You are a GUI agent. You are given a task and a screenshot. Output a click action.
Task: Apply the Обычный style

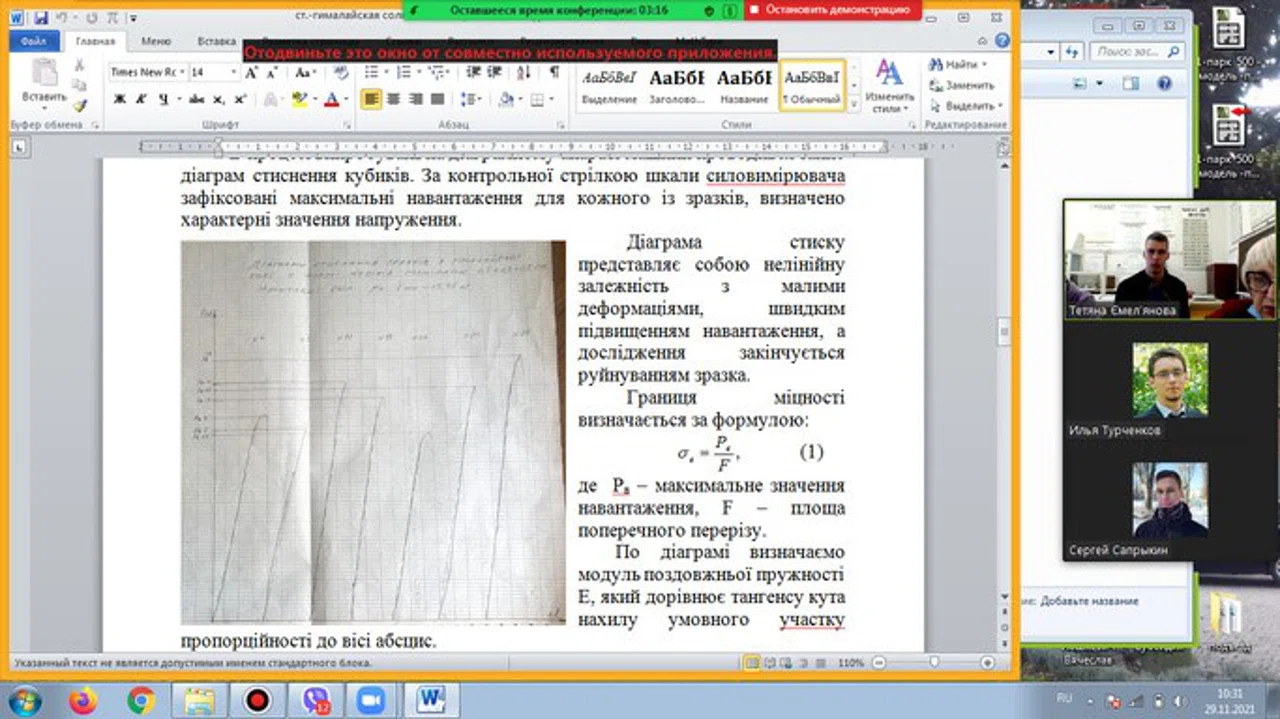tap(812, 85)
